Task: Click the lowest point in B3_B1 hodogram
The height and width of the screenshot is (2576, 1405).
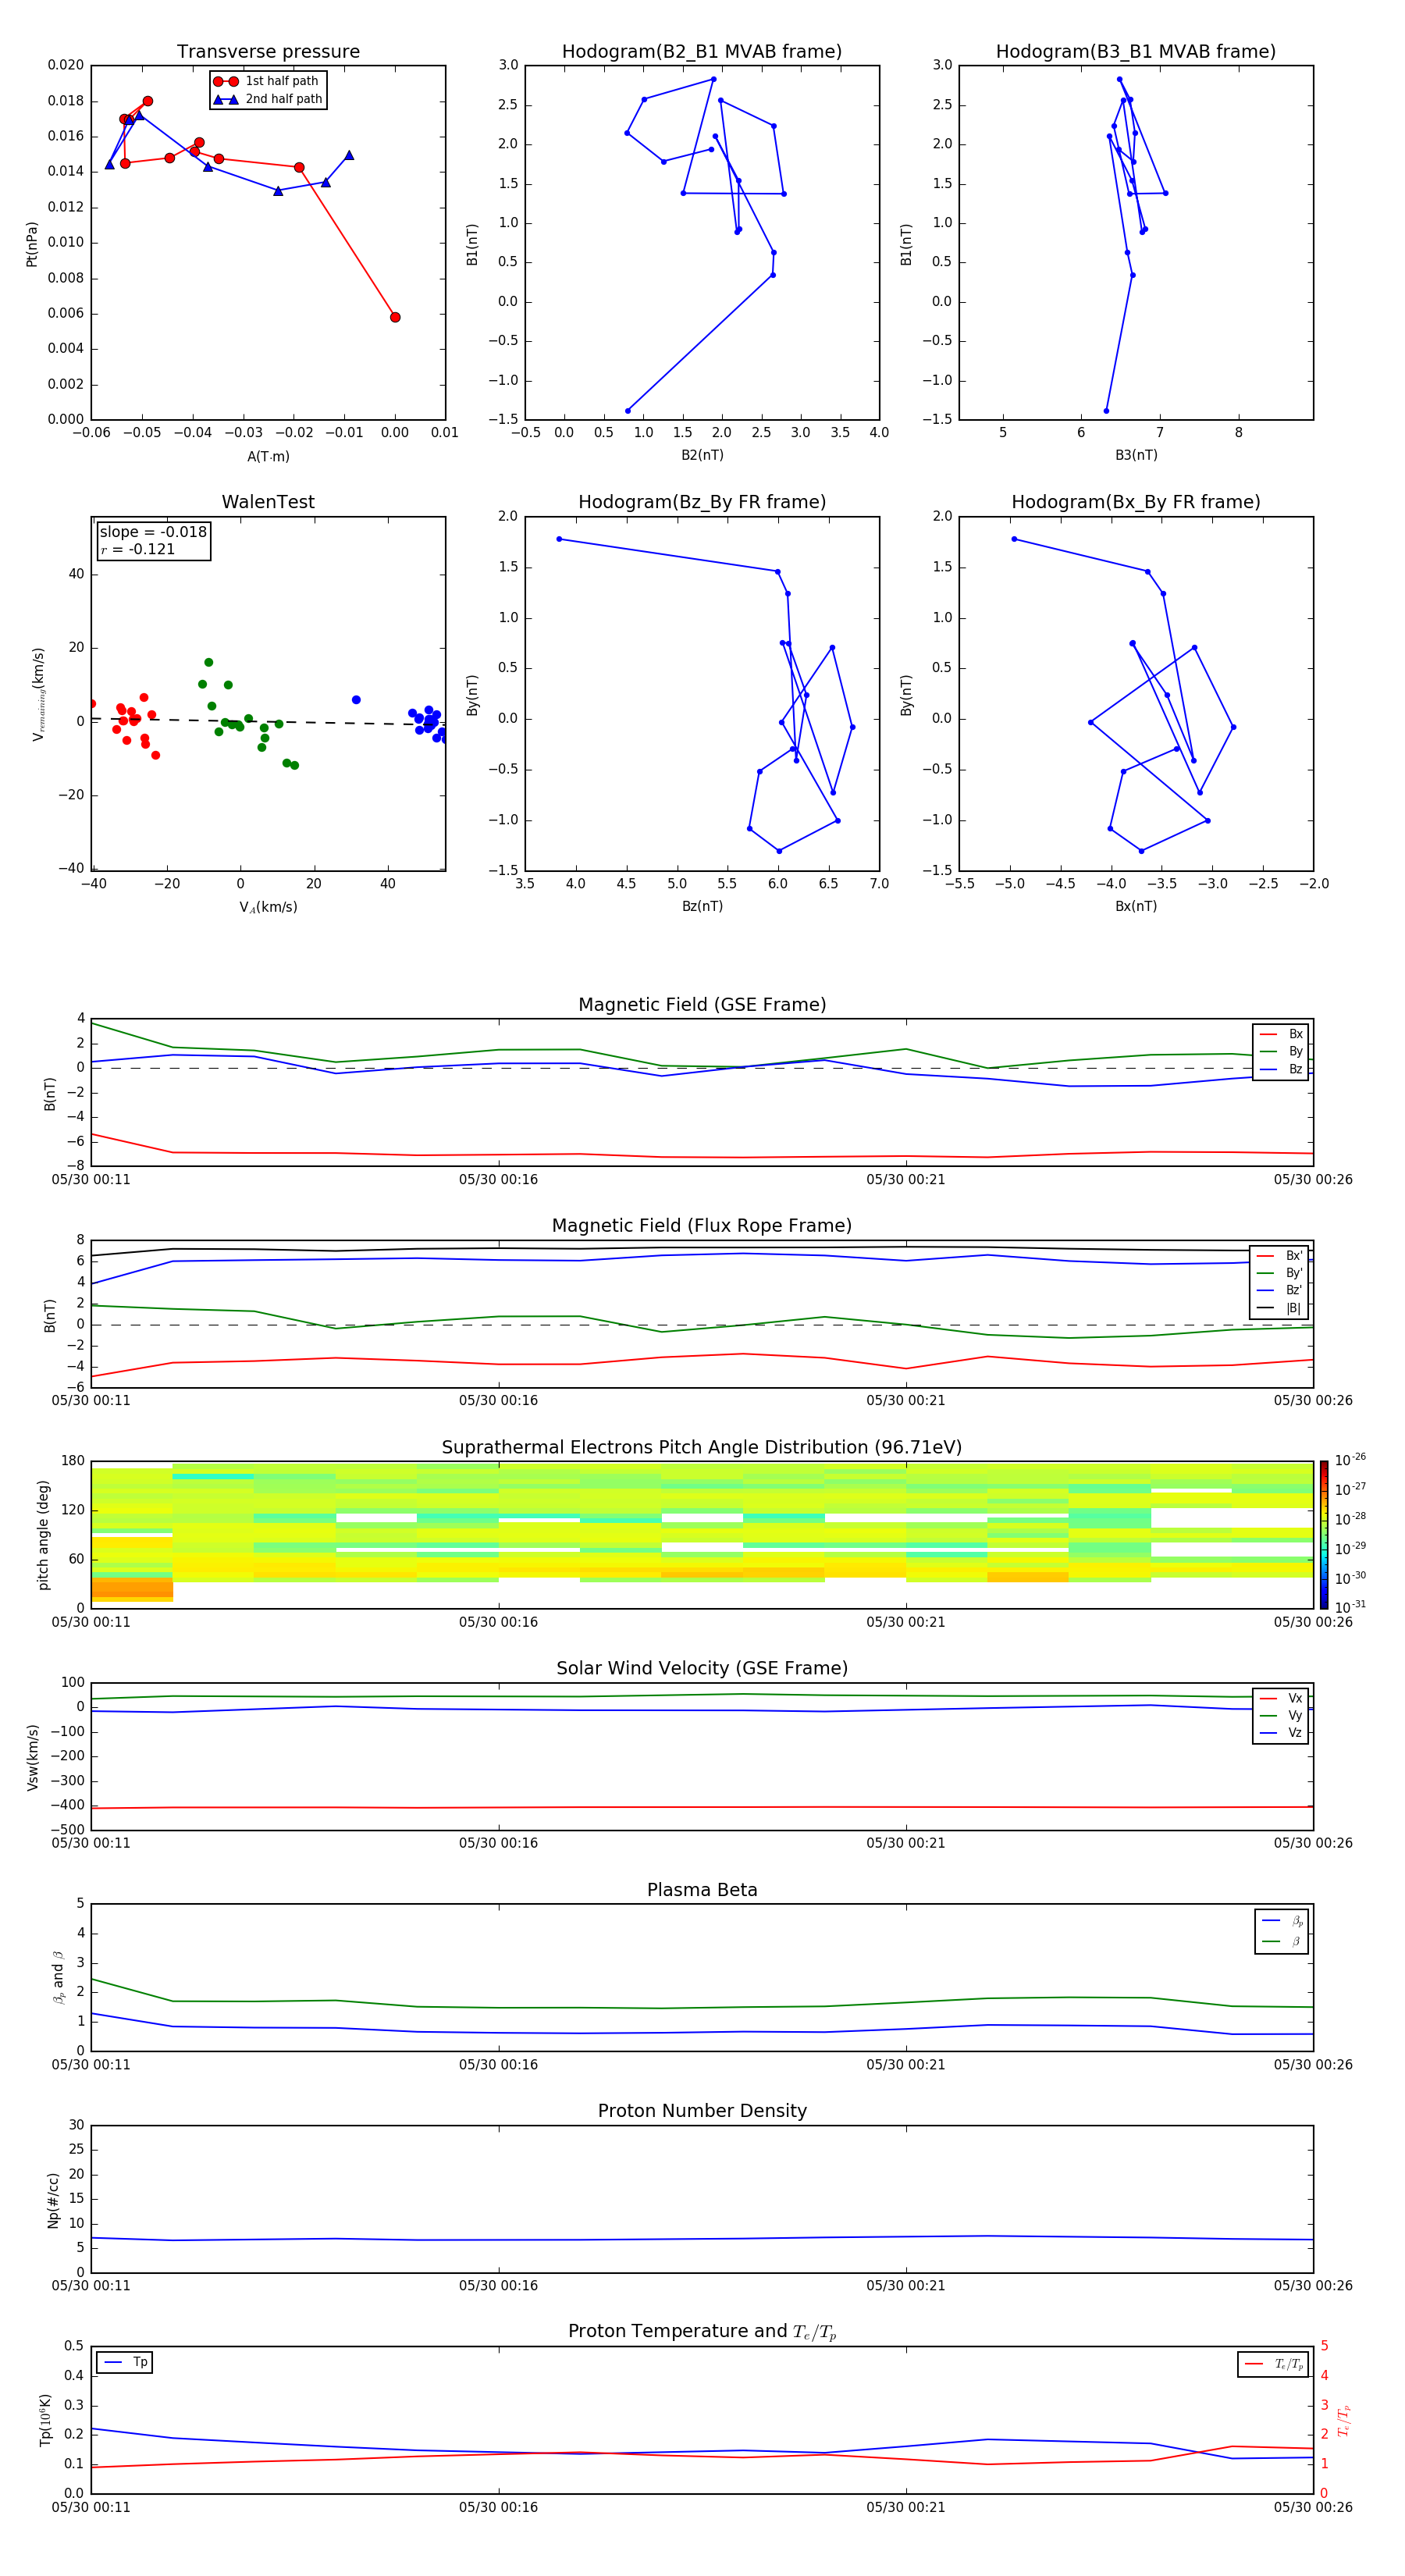Action: pyautogui.click(x=1106, y=411)
